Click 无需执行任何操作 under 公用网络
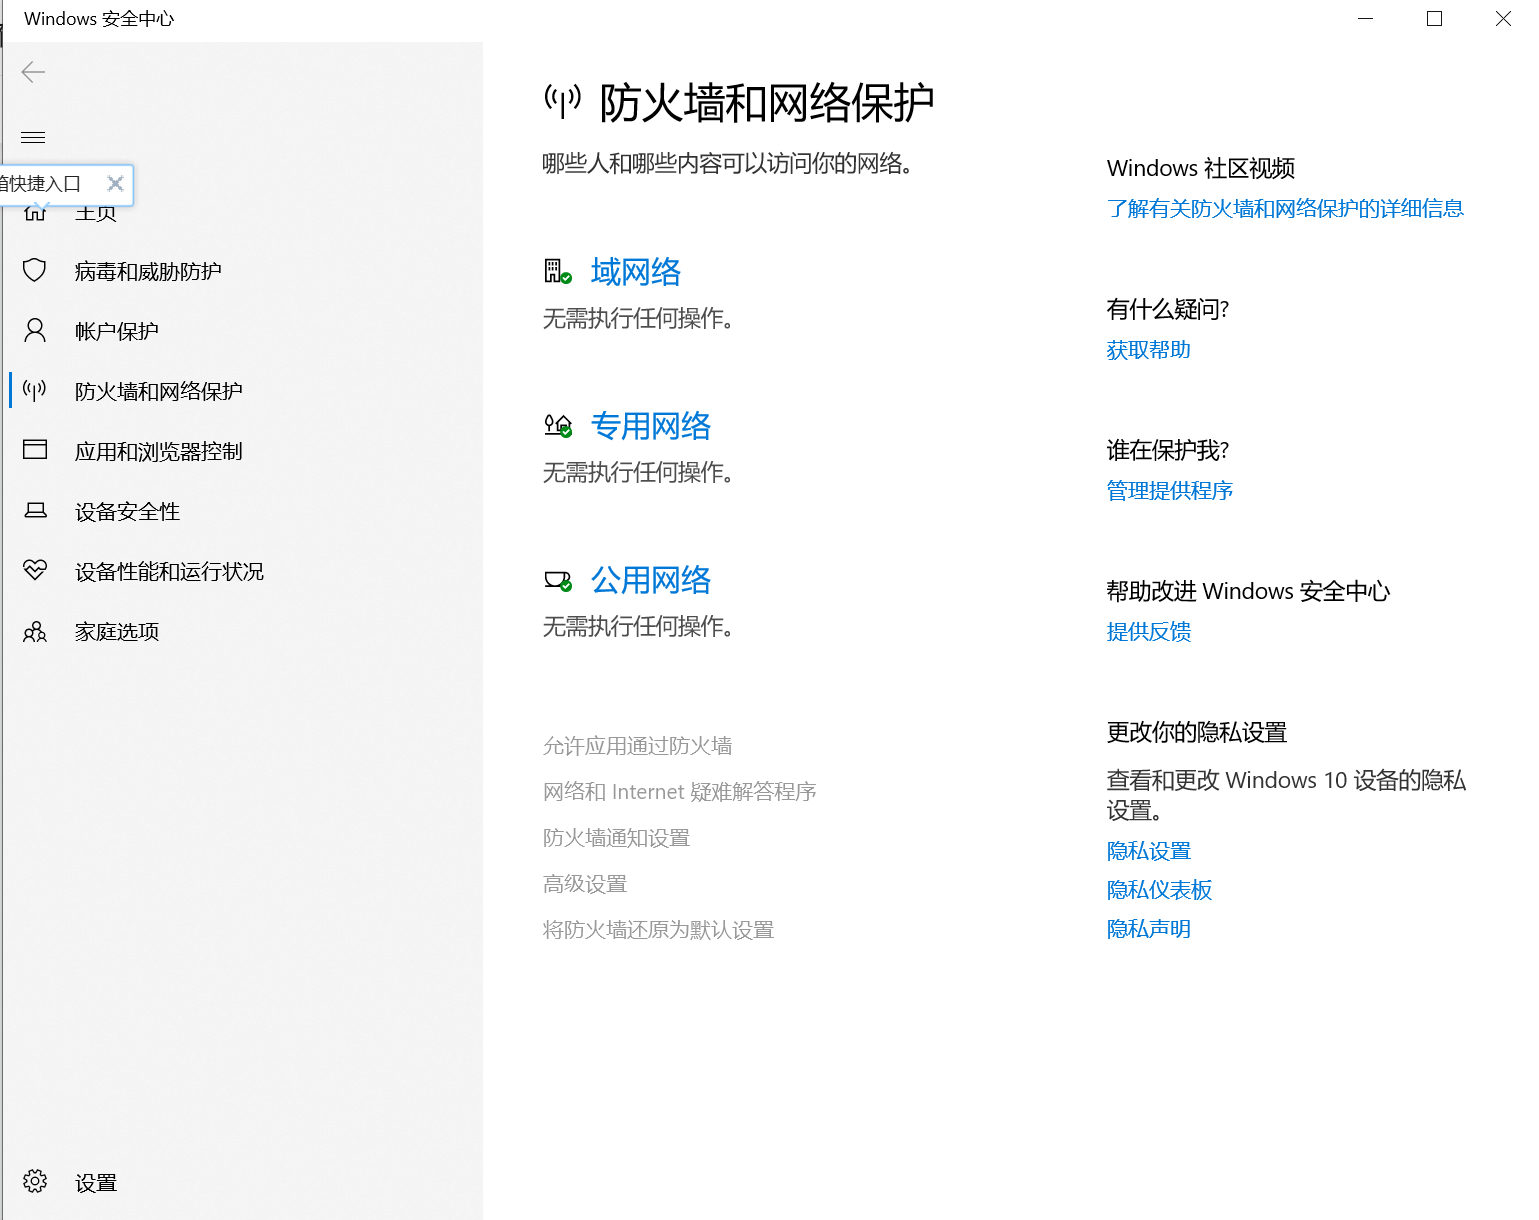 638,626
